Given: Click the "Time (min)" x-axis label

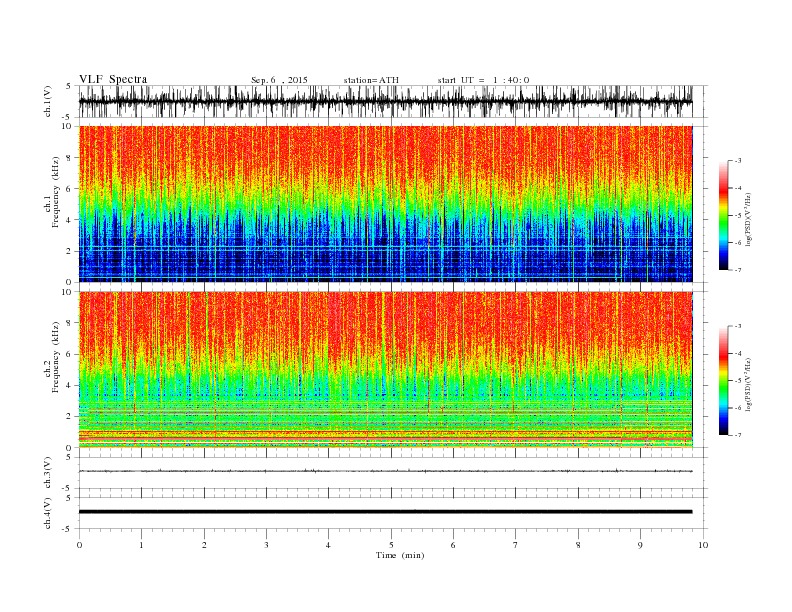Looking at the screenshot, I should coord(400,555).
